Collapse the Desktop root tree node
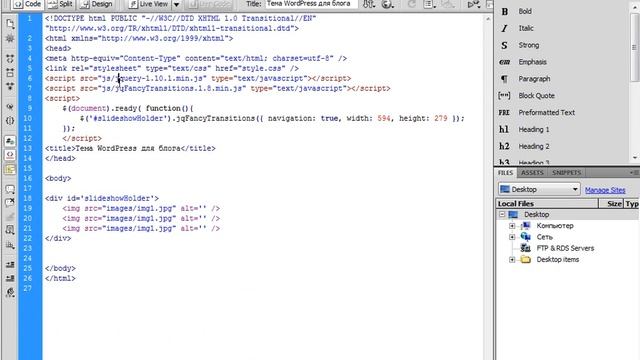 (x=502, y=214)
